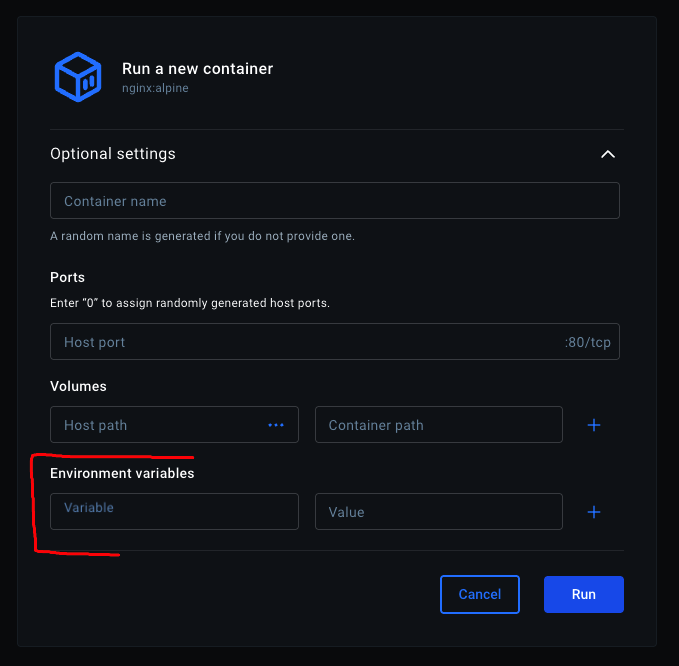Click the blue container cube icon
Image resolution: width=679 pixels, height=666 pixels.
77,77
